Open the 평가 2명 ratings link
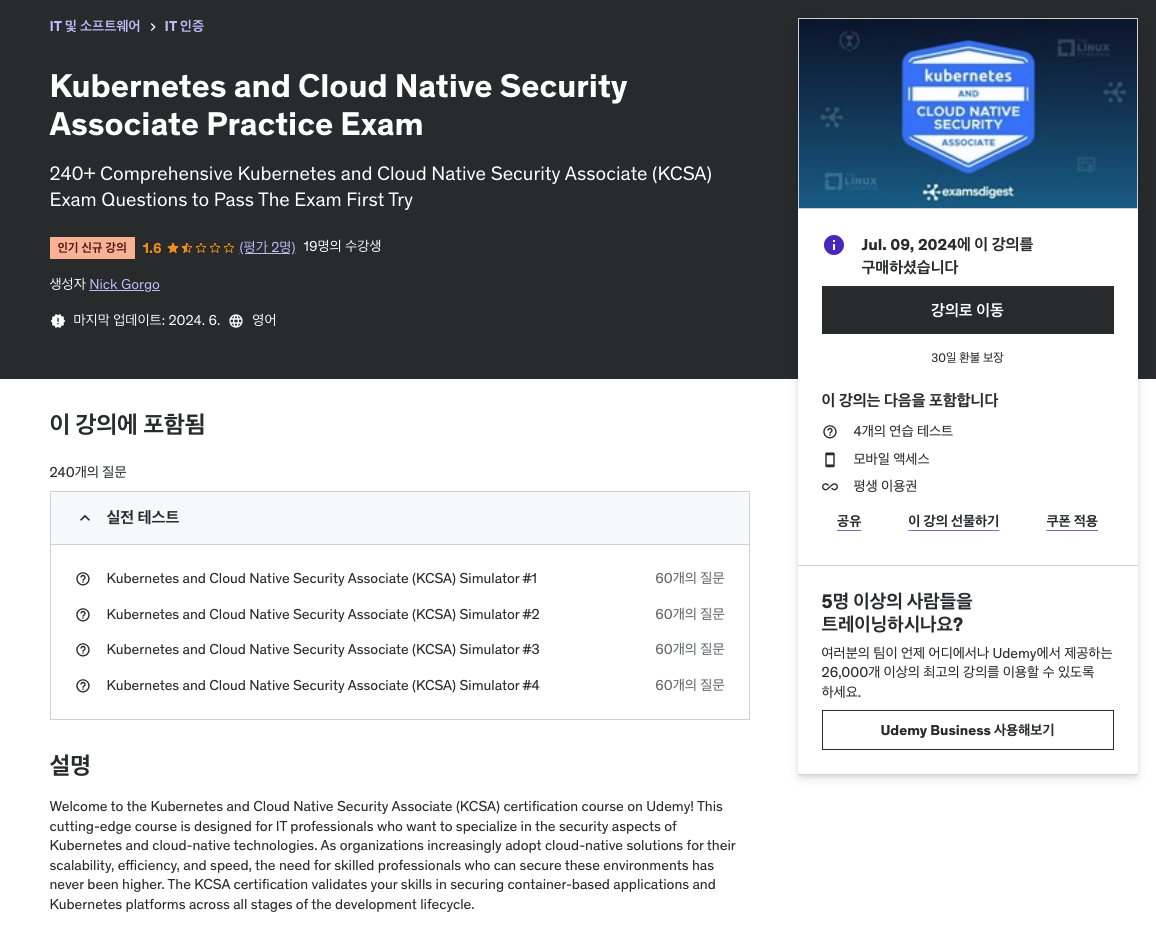Viewport: 1156px width, 926px height. (x=267, y=247)
